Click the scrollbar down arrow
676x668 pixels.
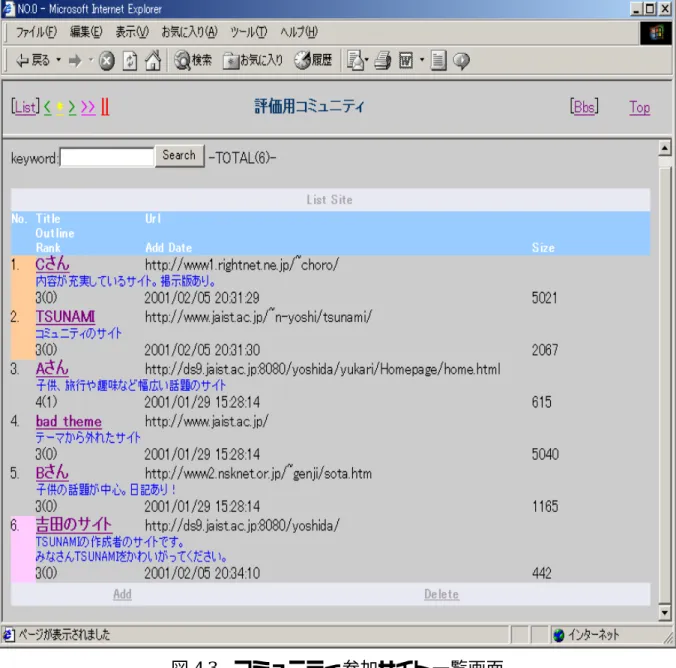664,612
